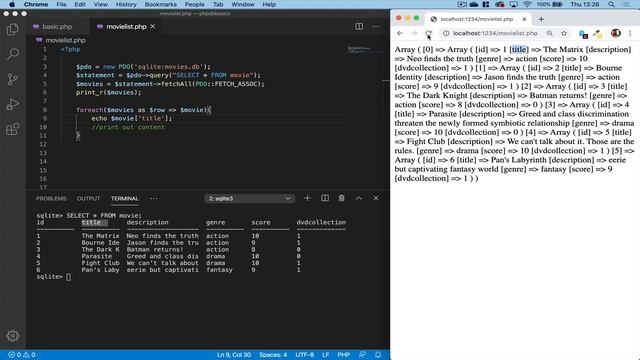Open the Search view in VS Code
This screenshot has height=360, width=640.
click(x=13, y=54)
